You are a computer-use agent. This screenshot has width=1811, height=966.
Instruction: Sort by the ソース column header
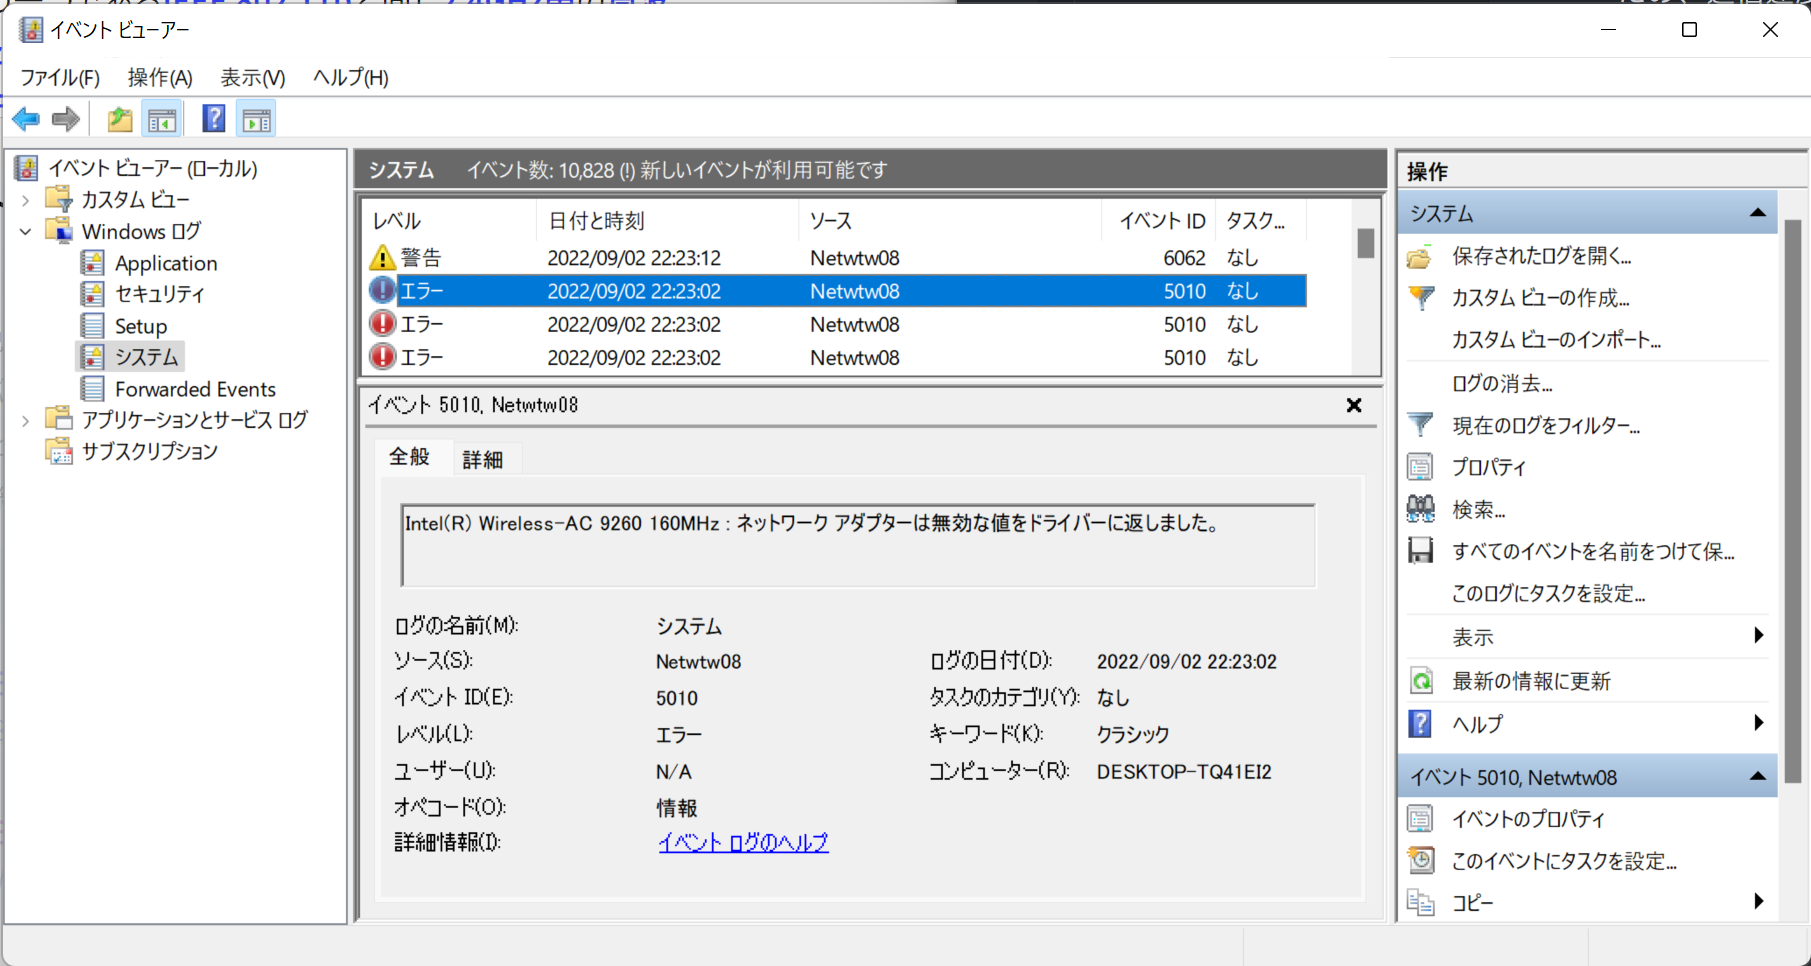[x=950, y=221]
